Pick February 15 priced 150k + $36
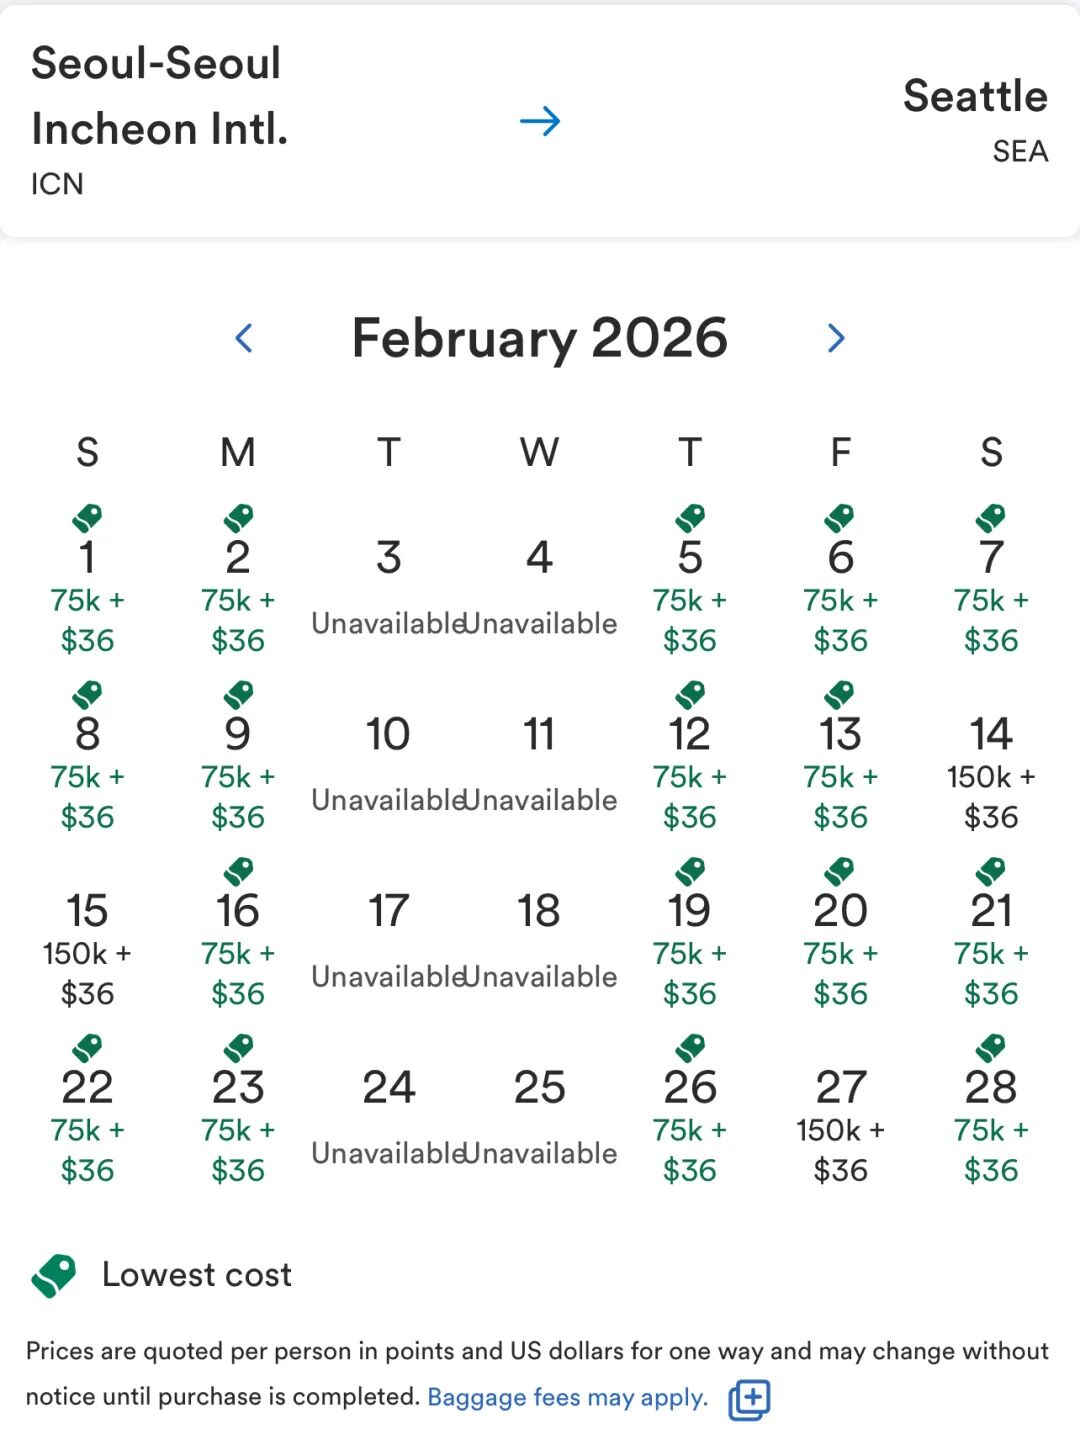The height and width of the screenshot is (1445, 1080). [x=87, y=950]
